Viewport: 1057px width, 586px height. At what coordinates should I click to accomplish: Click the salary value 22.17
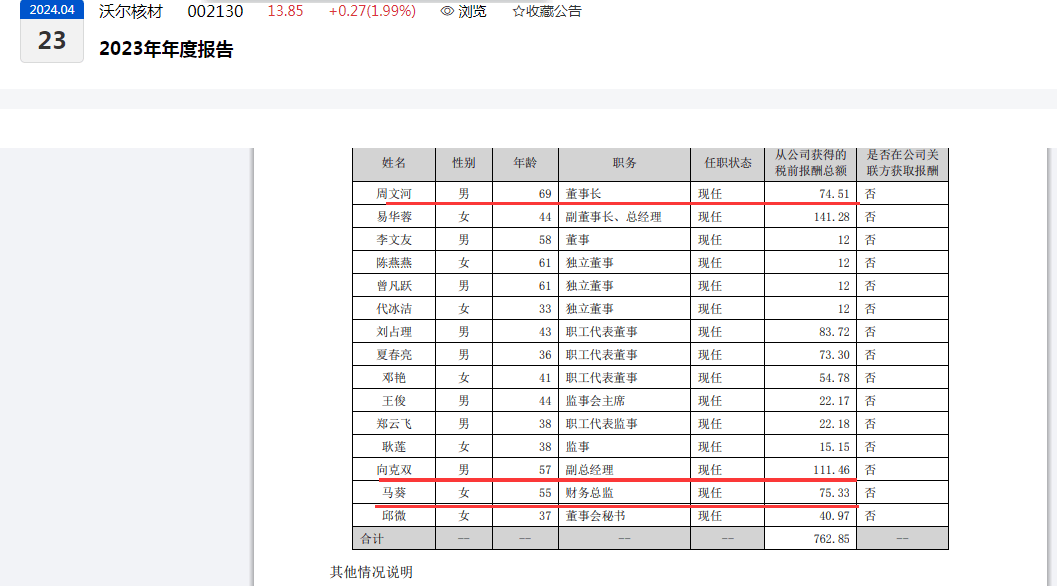click(835, 401)
